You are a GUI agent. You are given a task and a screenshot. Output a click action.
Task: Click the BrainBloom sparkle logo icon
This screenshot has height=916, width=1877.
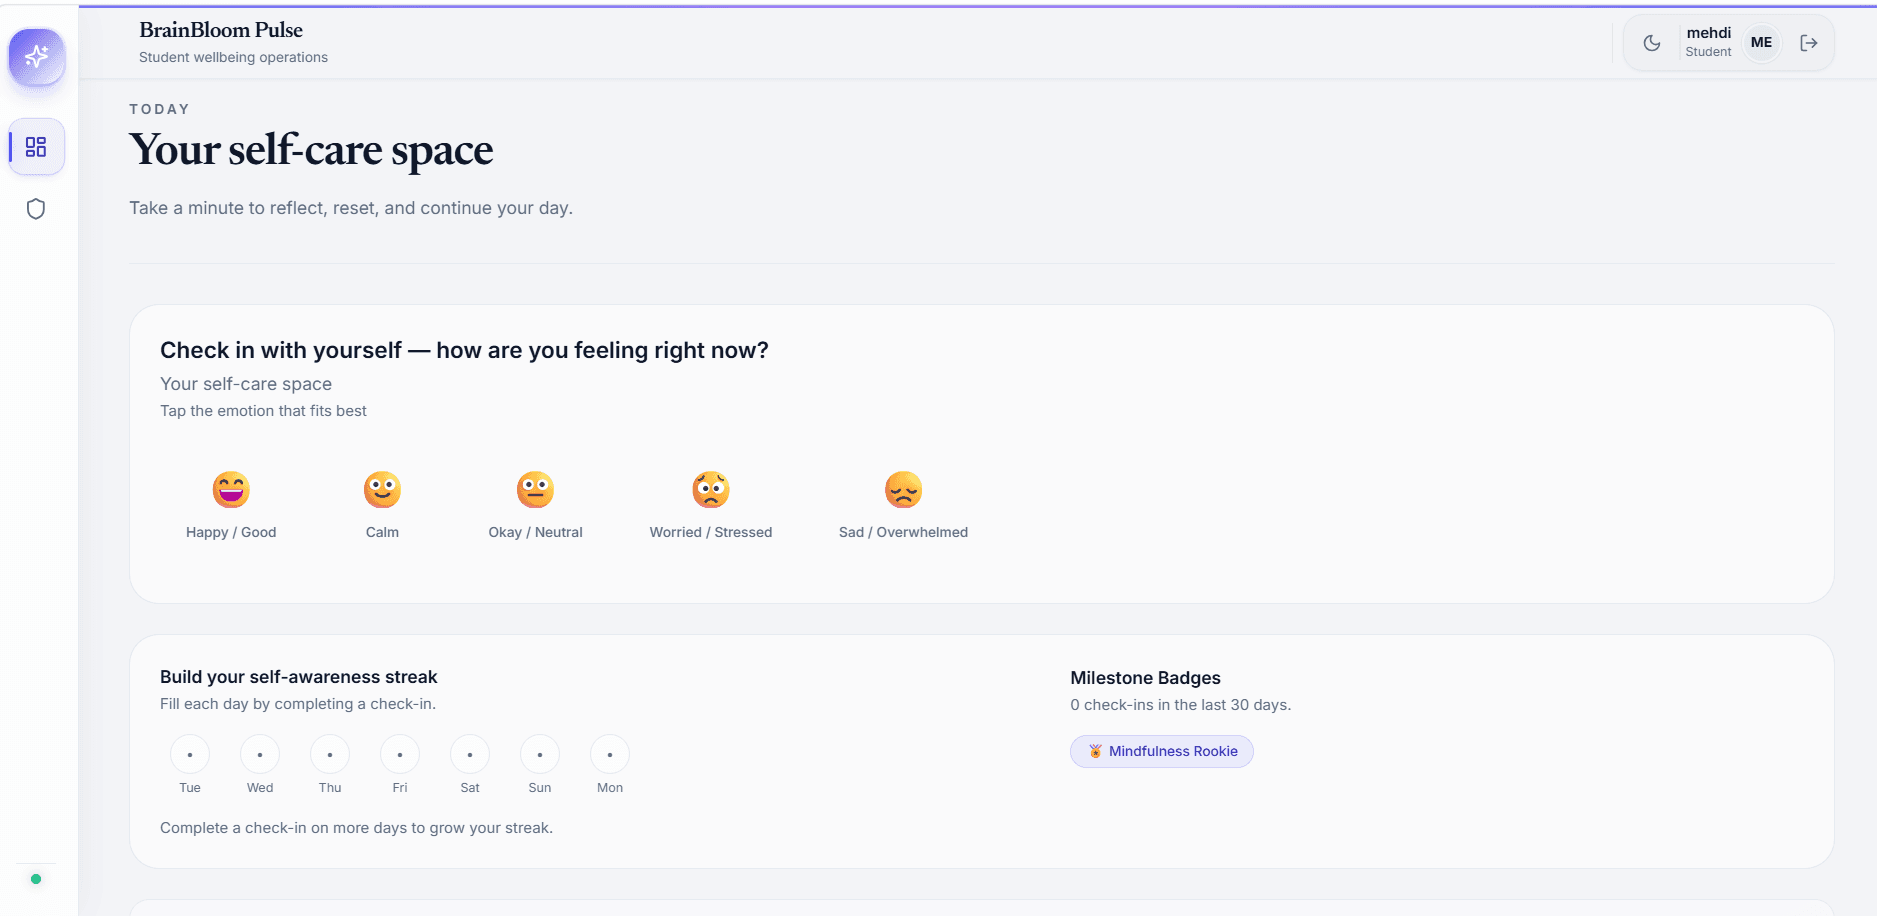pos(37,56)
